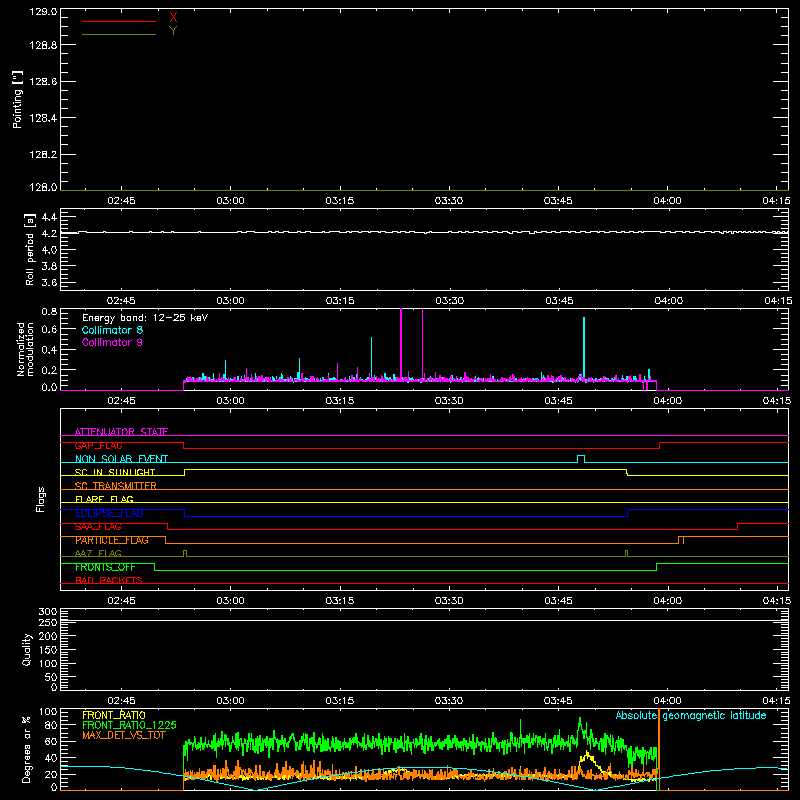800x800 pixels.
Task: Click the 128.4 tick label on Pointing axis
Action: 43,118
